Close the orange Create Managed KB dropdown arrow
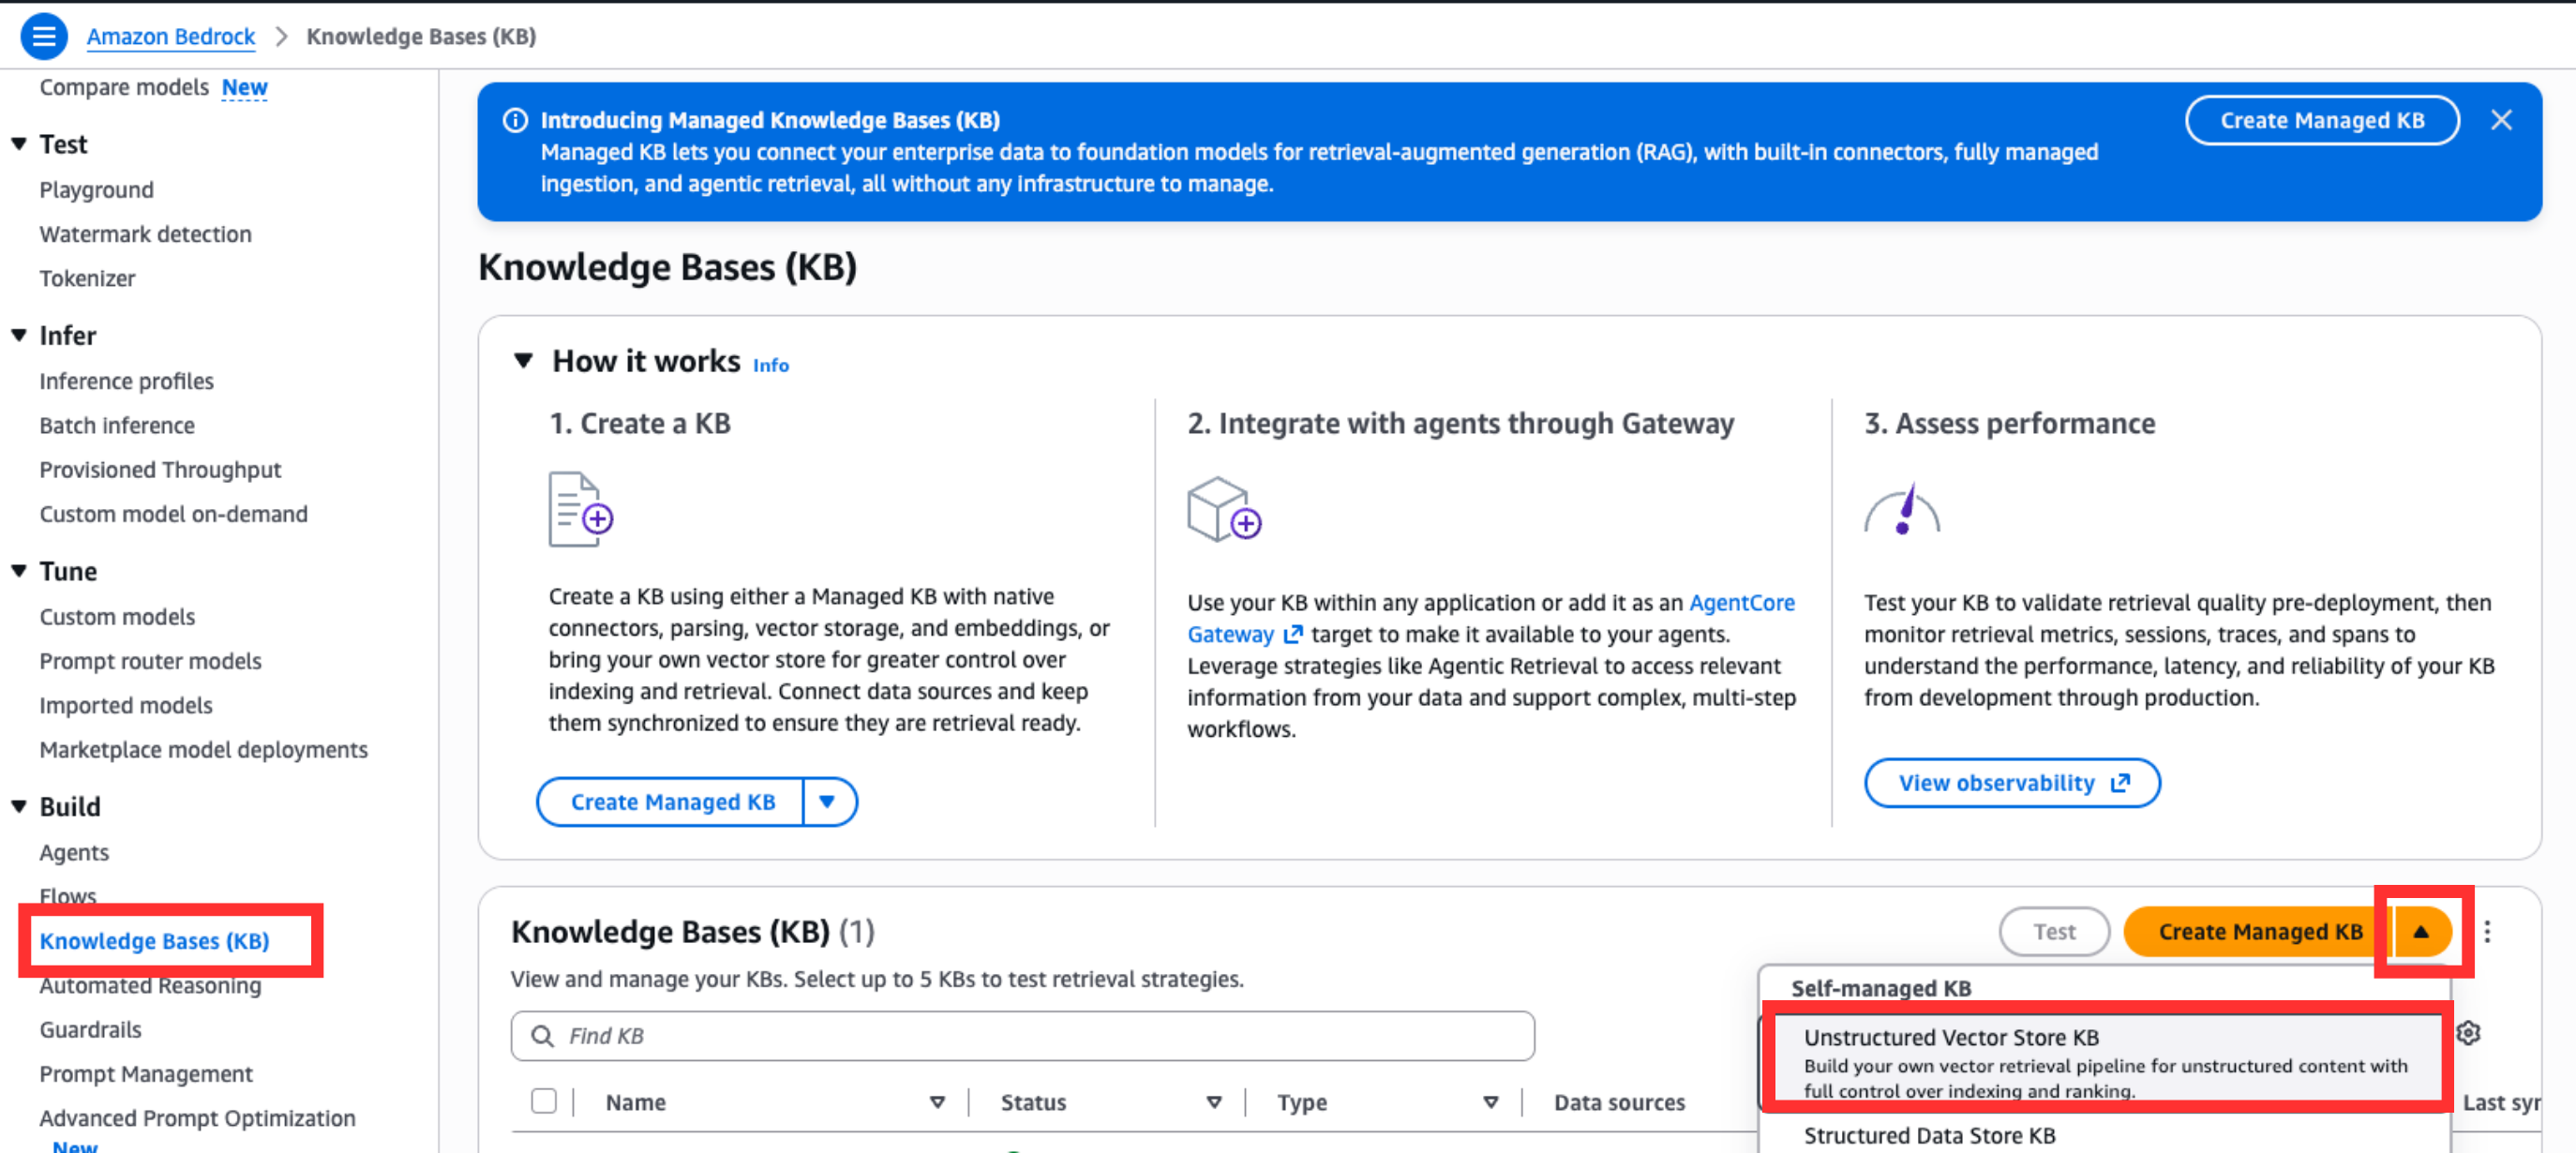 point(2421,932)
